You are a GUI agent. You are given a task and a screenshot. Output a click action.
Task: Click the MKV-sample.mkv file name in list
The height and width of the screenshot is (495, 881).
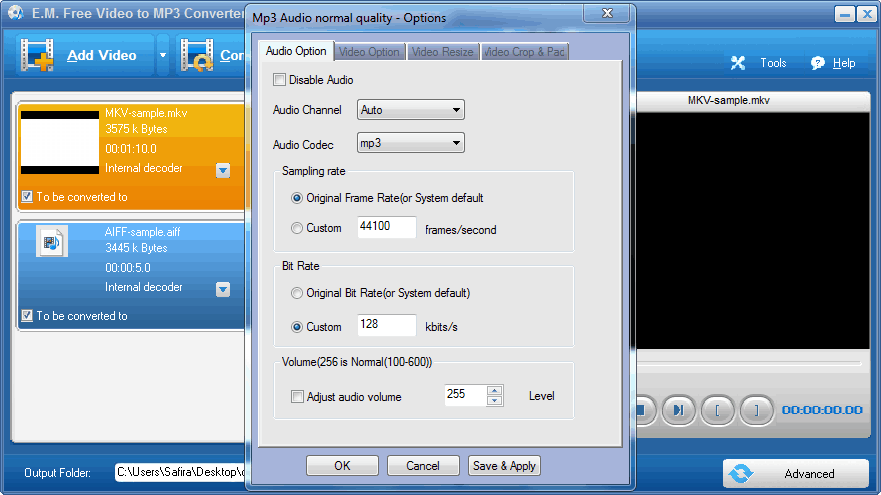[146, 113]
